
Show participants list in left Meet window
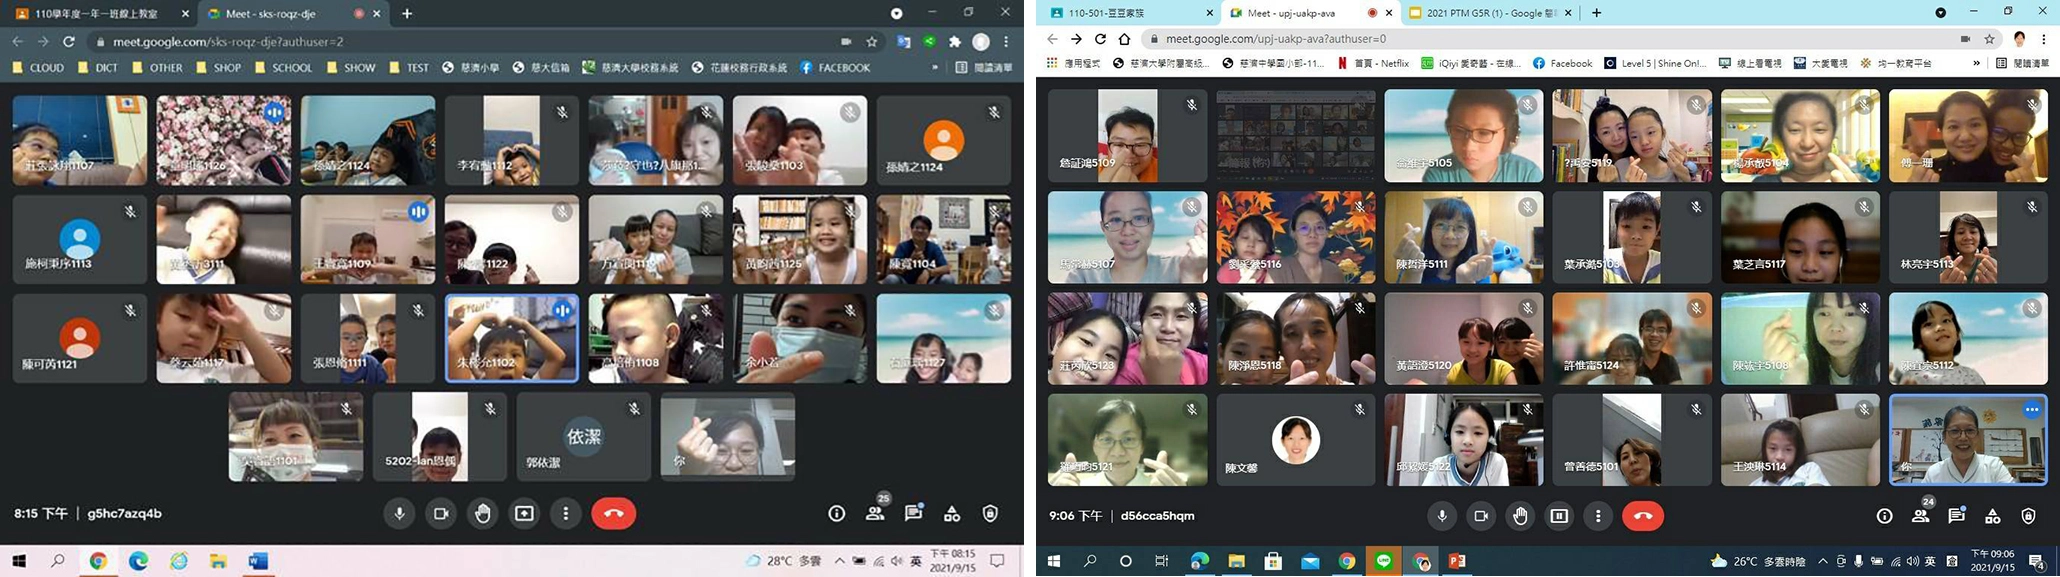[x=875, y=513]
